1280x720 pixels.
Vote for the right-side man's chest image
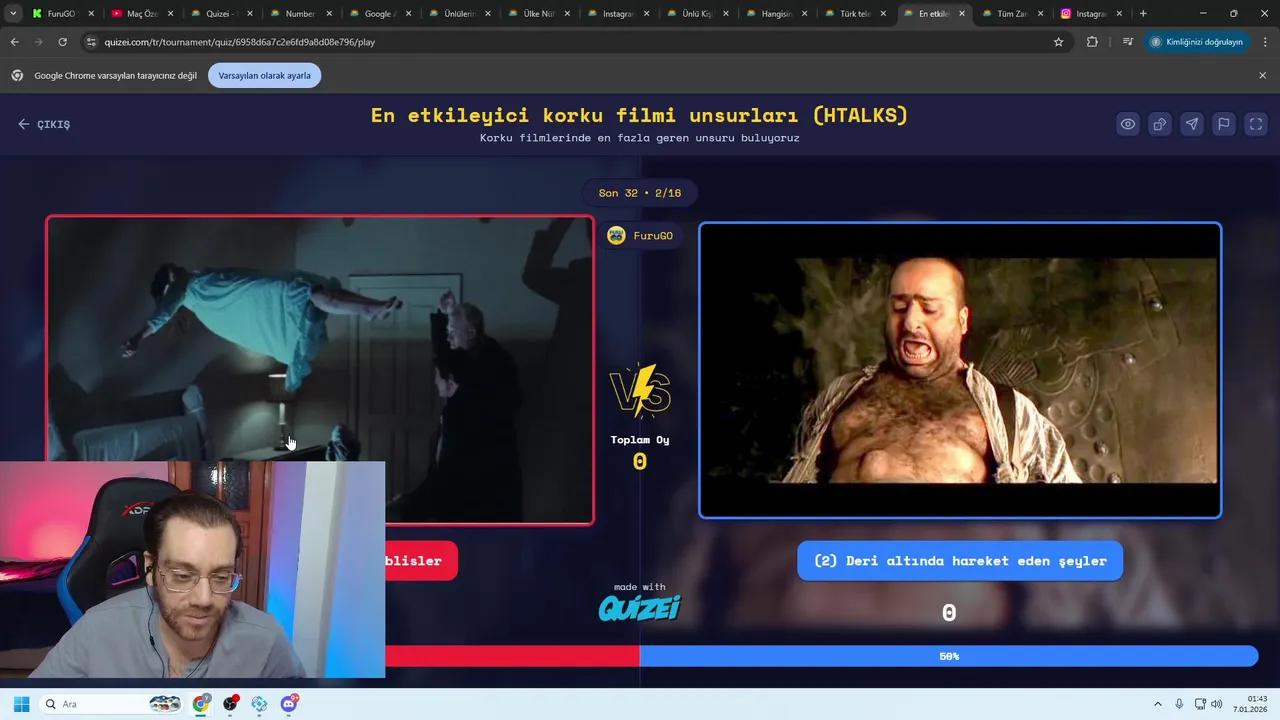[x=960, y=370]
